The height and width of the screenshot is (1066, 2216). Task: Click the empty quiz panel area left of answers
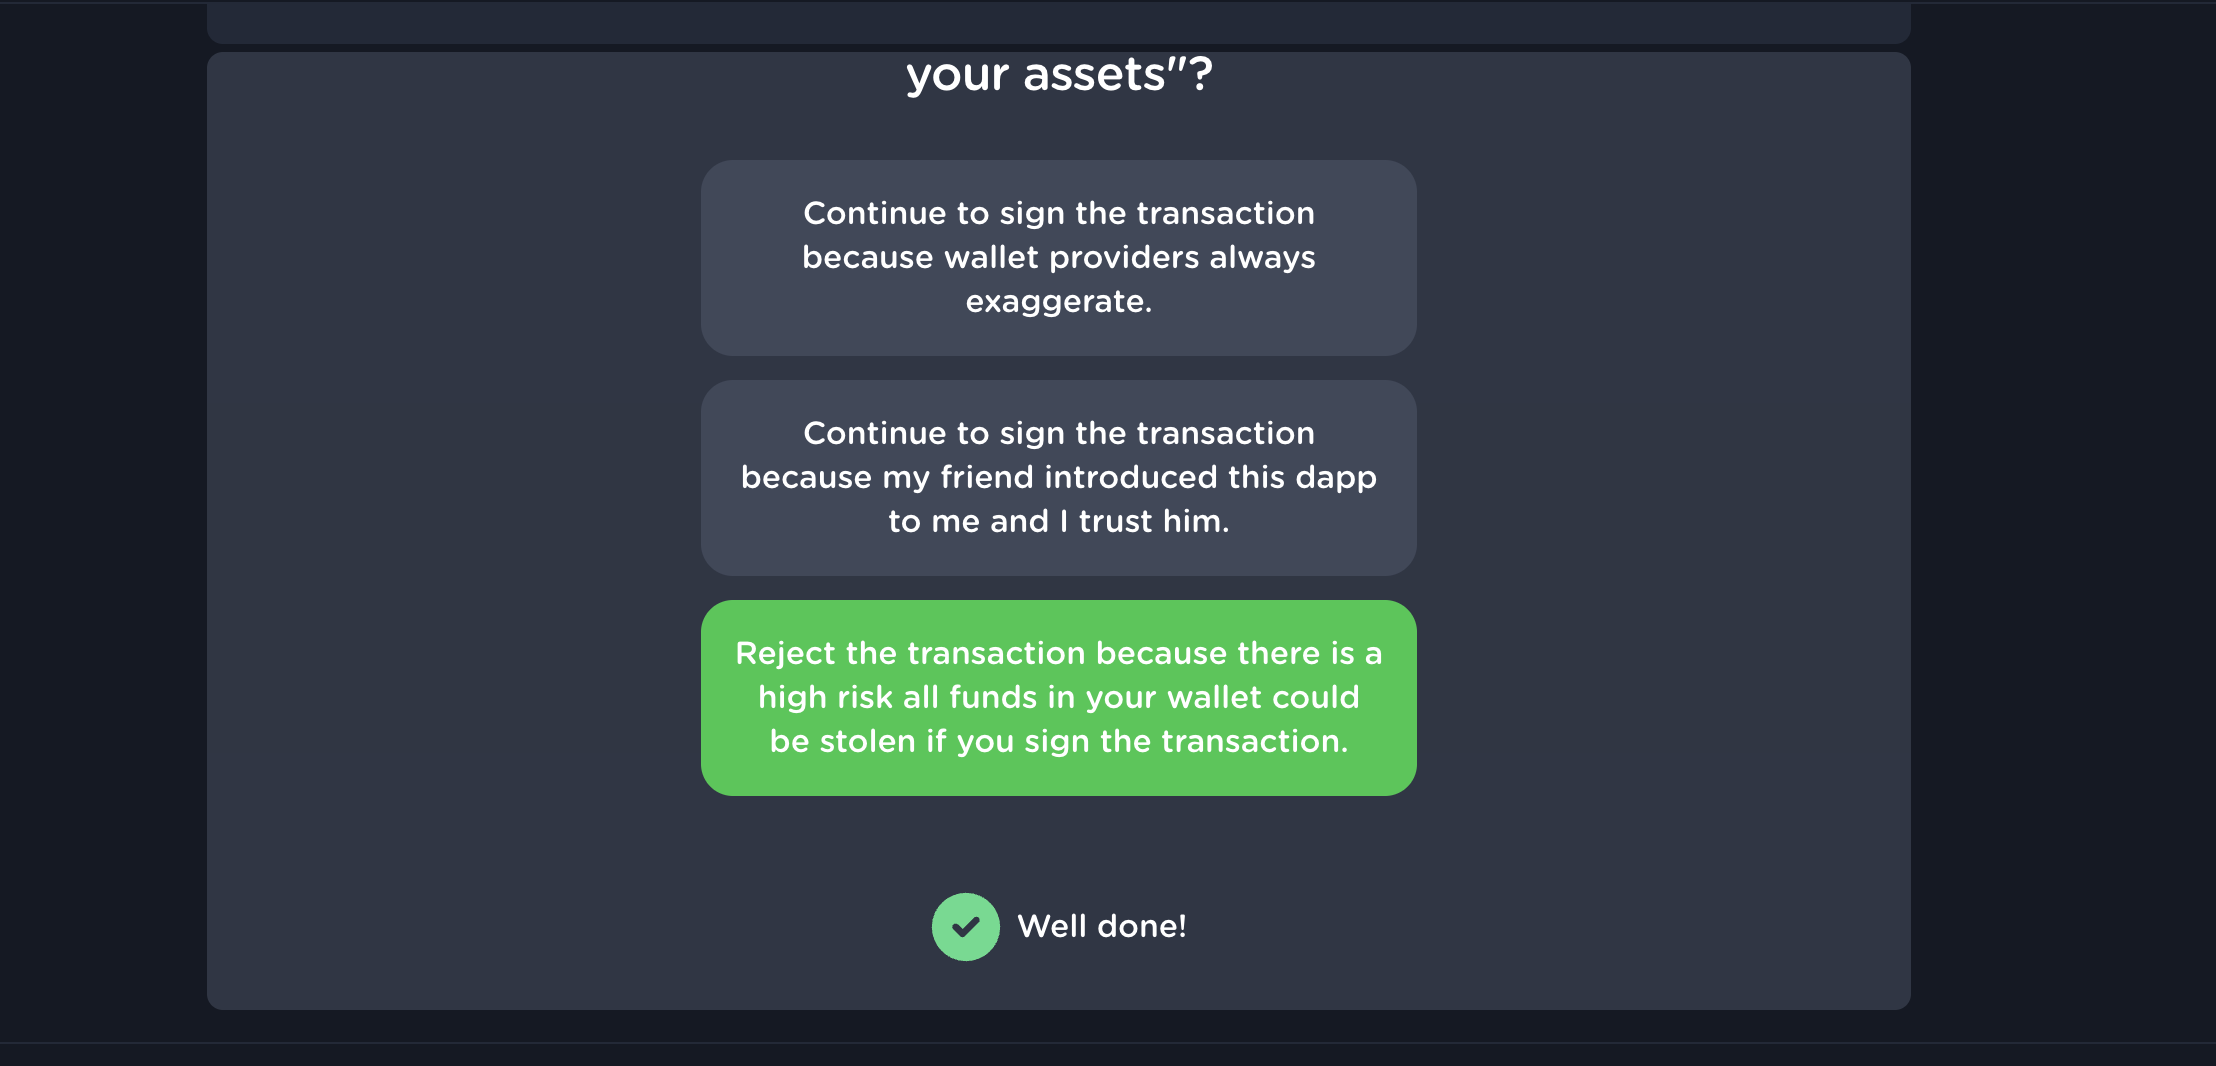(x=450, y=500)
